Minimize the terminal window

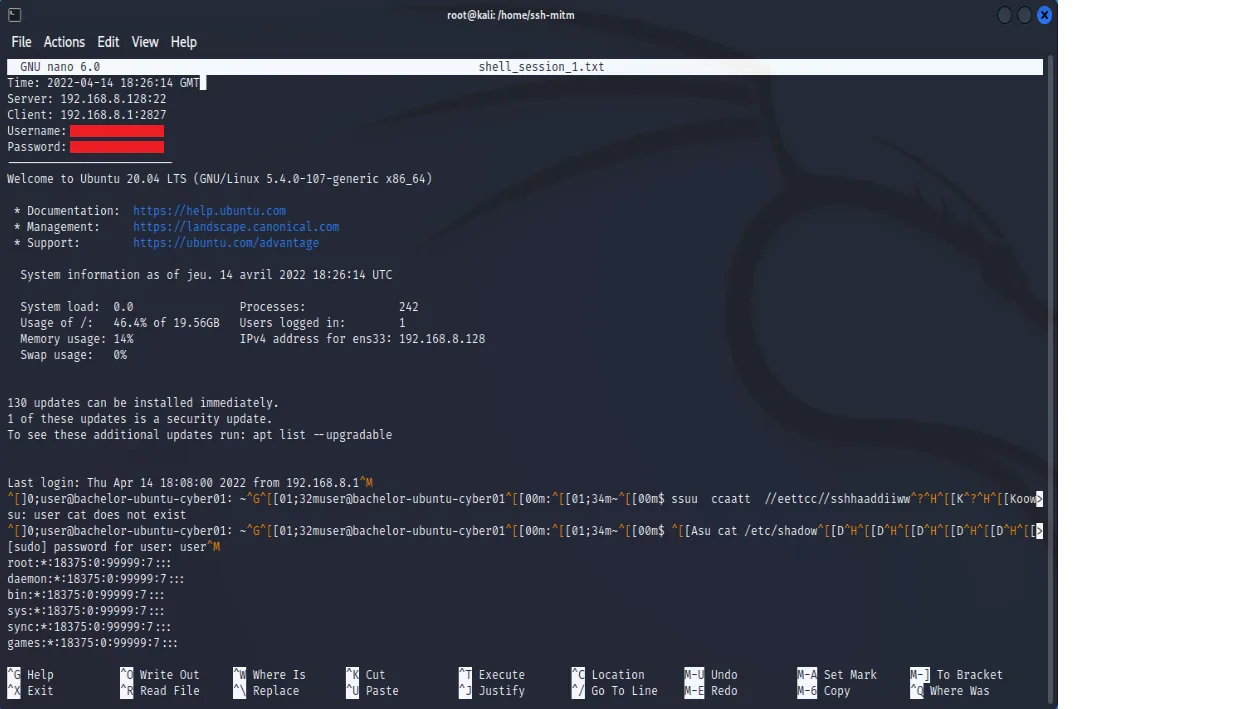(x=1005, y=15)
